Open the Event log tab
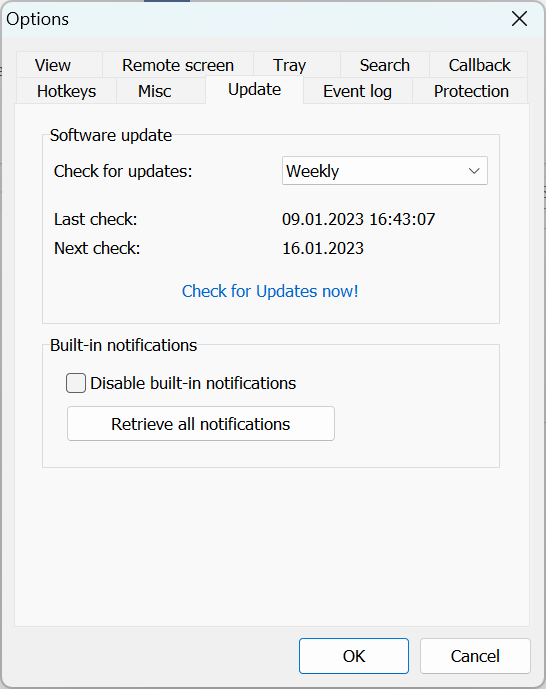The height and width of the screenshot is (689, 546). click(x=357, y=91)
